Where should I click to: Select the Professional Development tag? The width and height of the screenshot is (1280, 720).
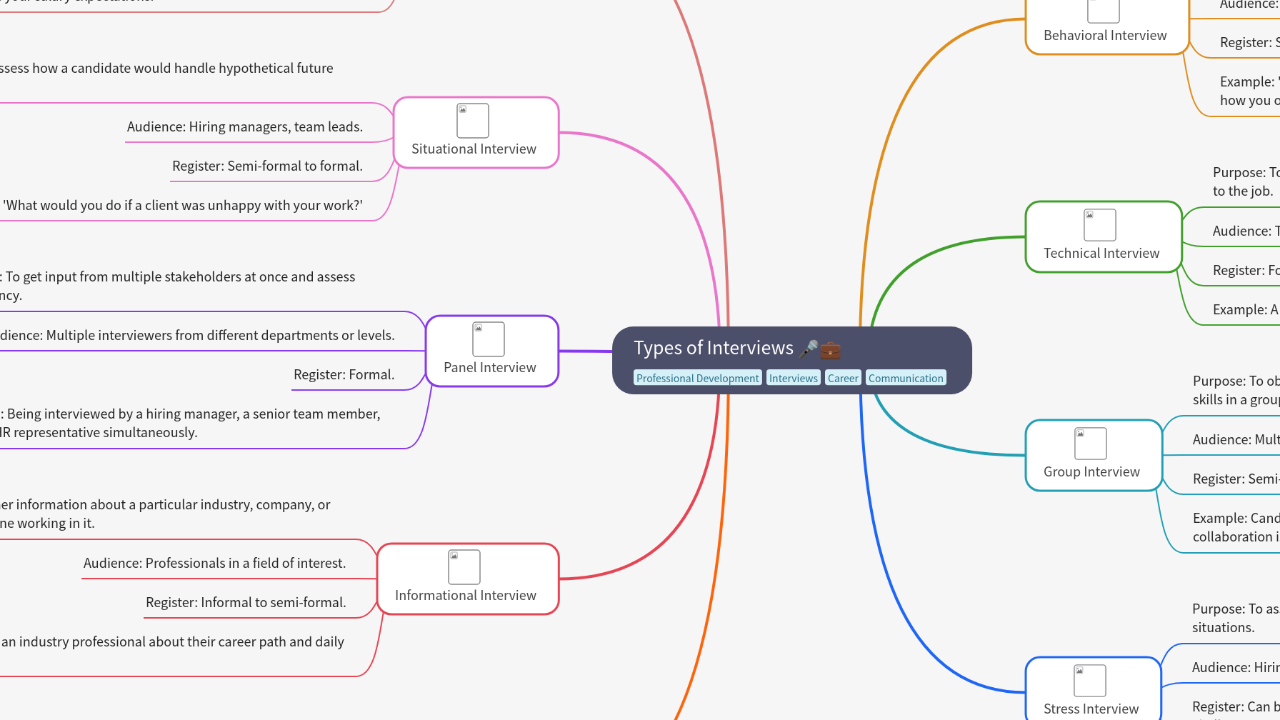point(698,378)
